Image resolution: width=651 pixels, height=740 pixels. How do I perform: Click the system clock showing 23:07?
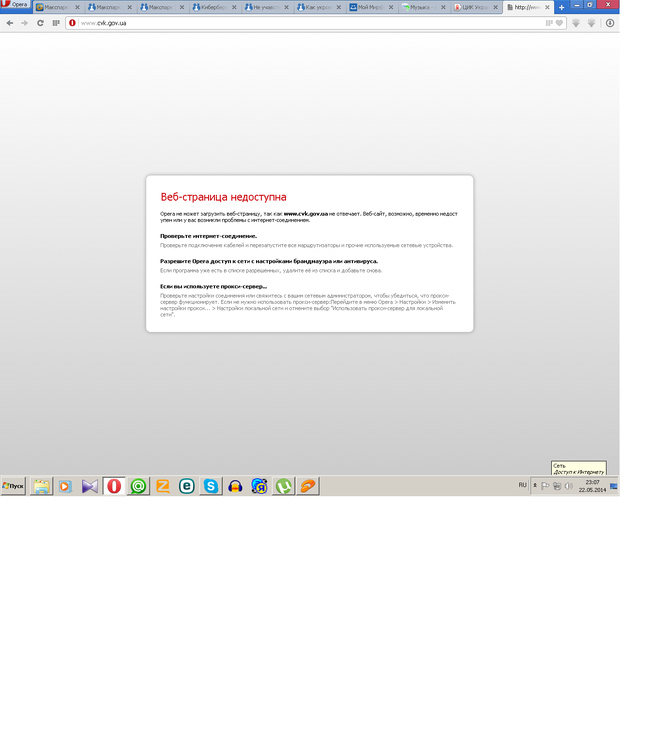pyautogui.click(x=592, y=486)
